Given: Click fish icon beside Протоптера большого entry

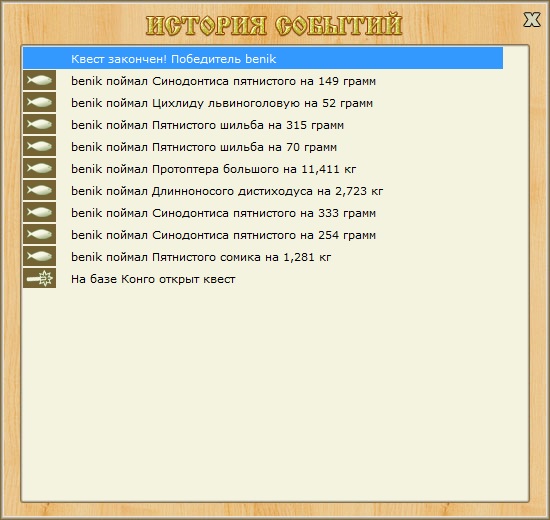Looking at the screenshot, I should [x=39, y=168].
